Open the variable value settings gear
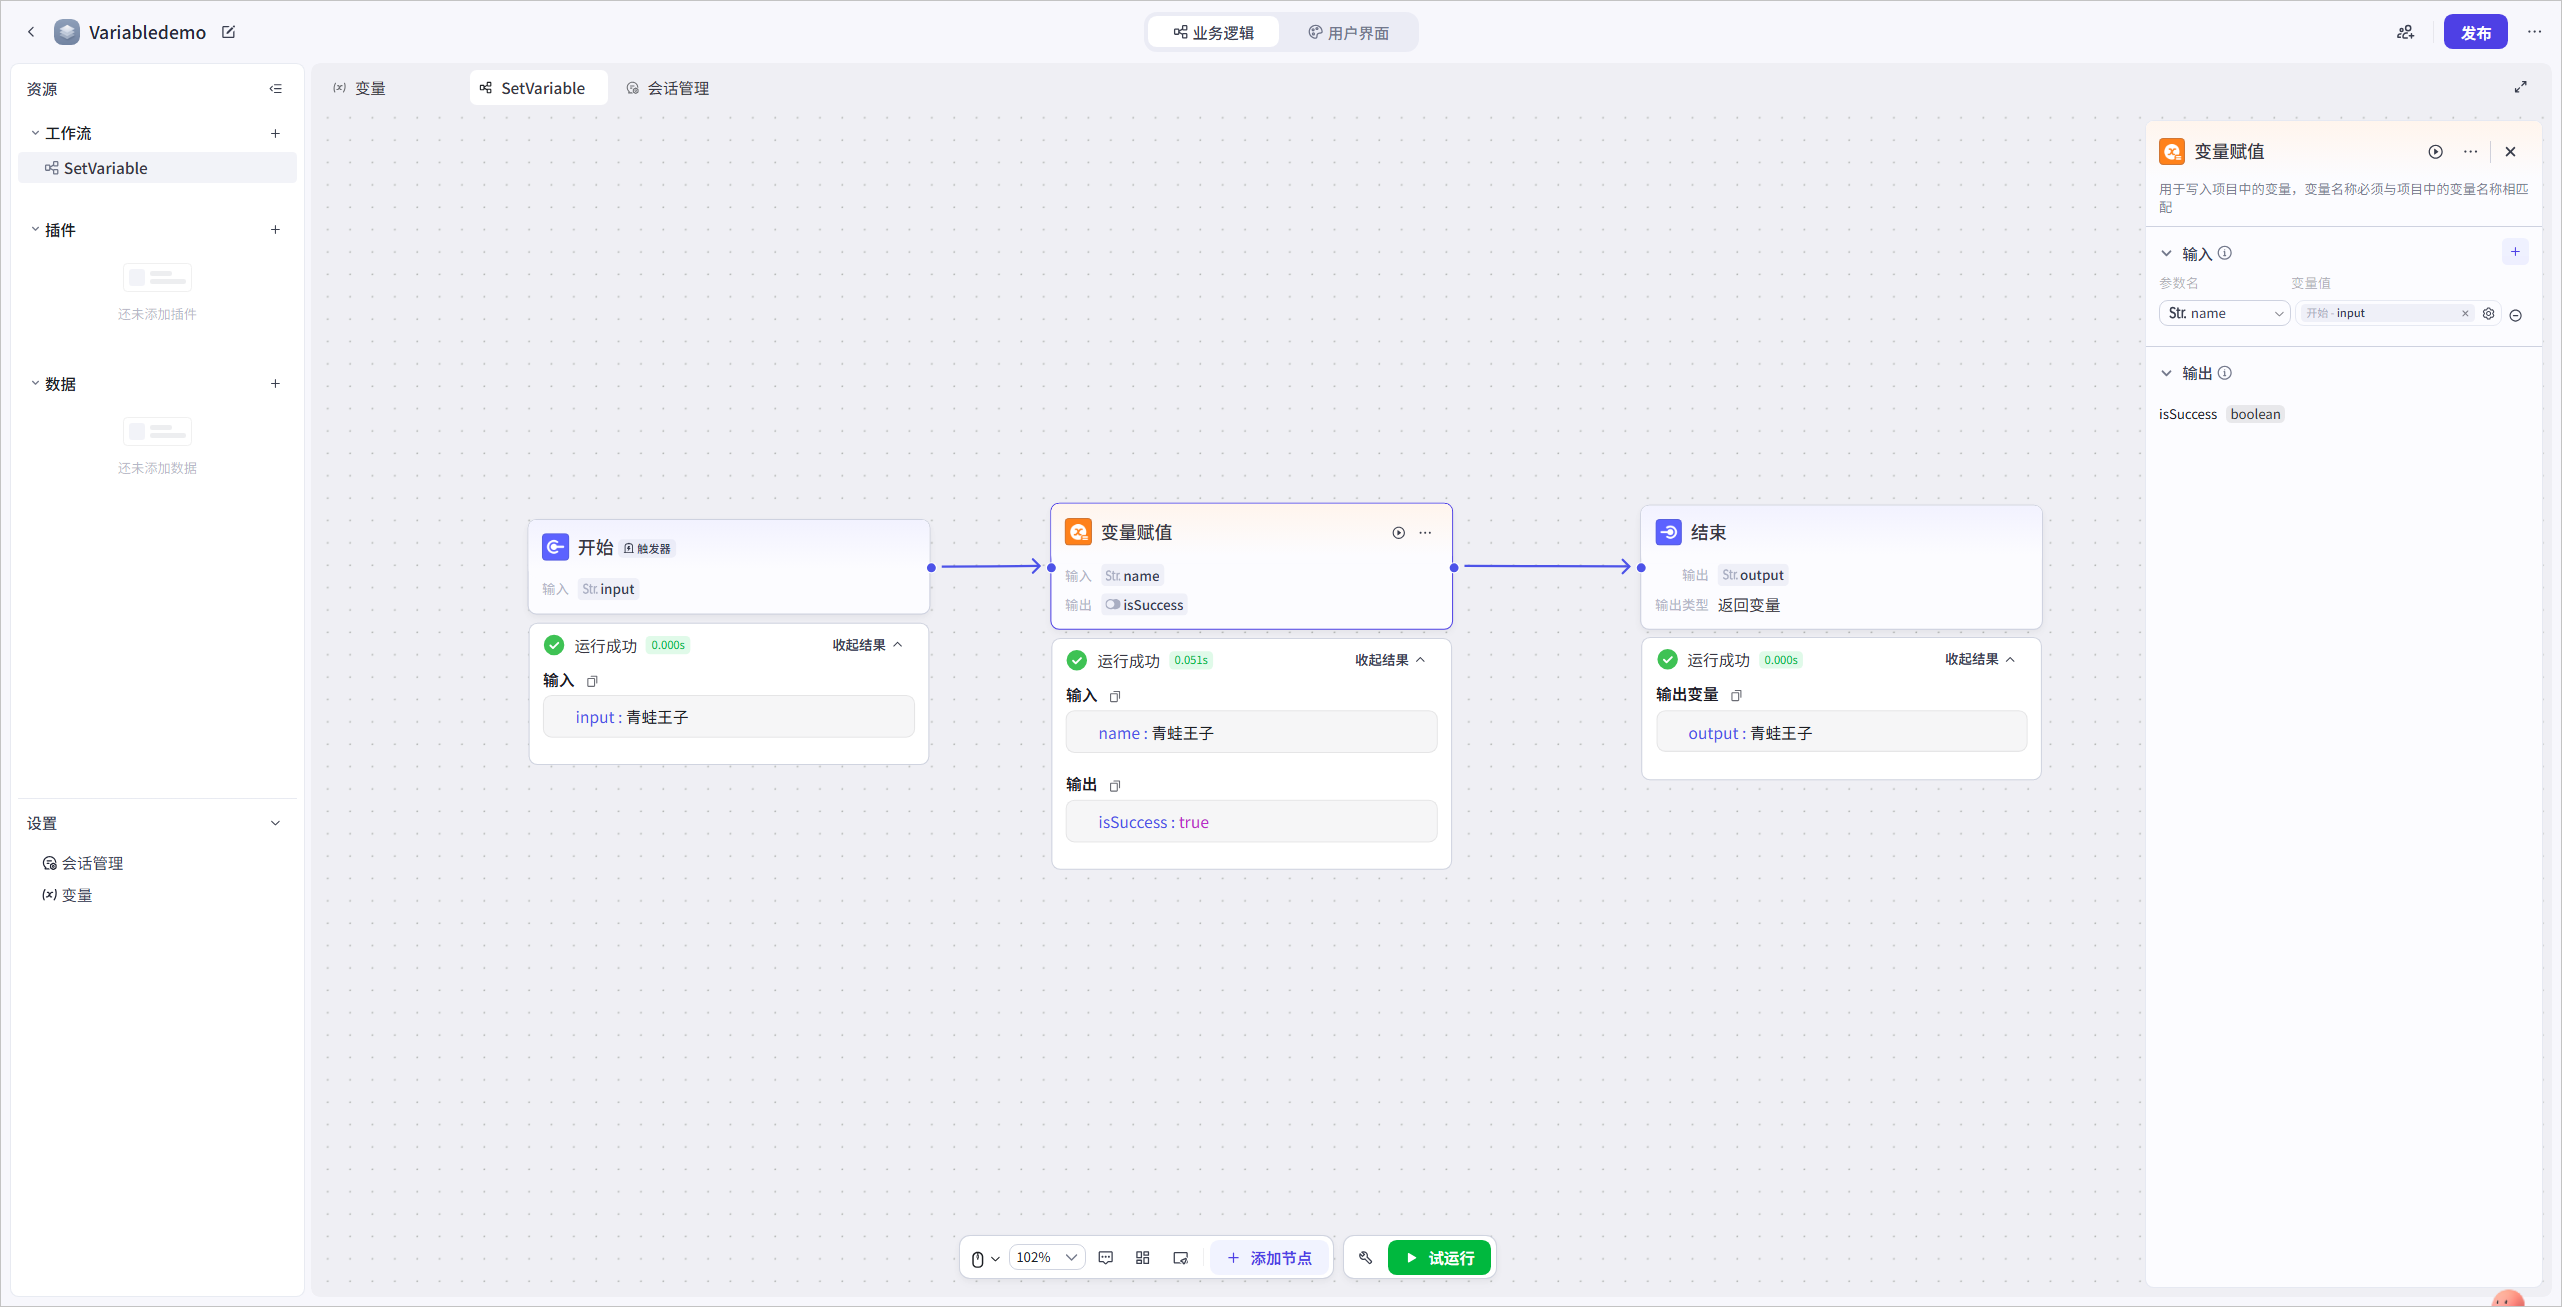The width and height of the screenshot is (2562, 1307). click(x=2488, y=313)
